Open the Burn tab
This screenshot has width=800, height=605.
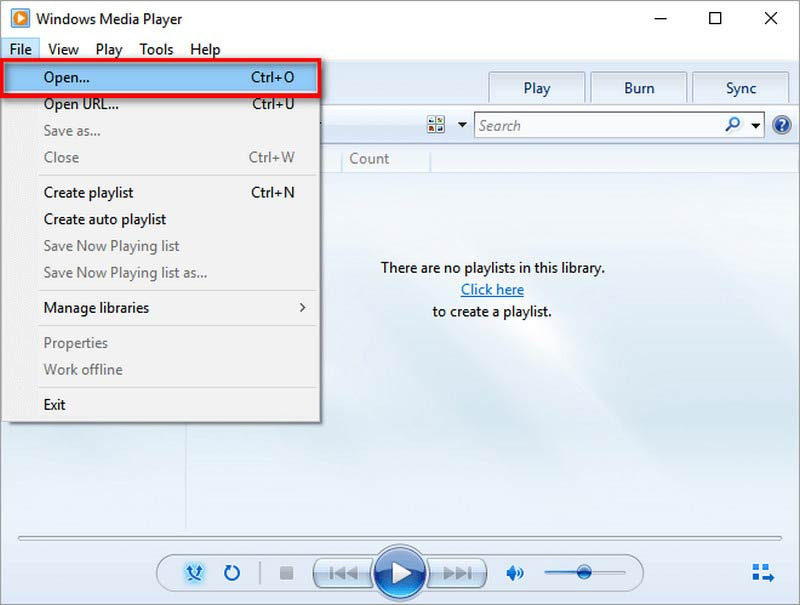[639, 88]
